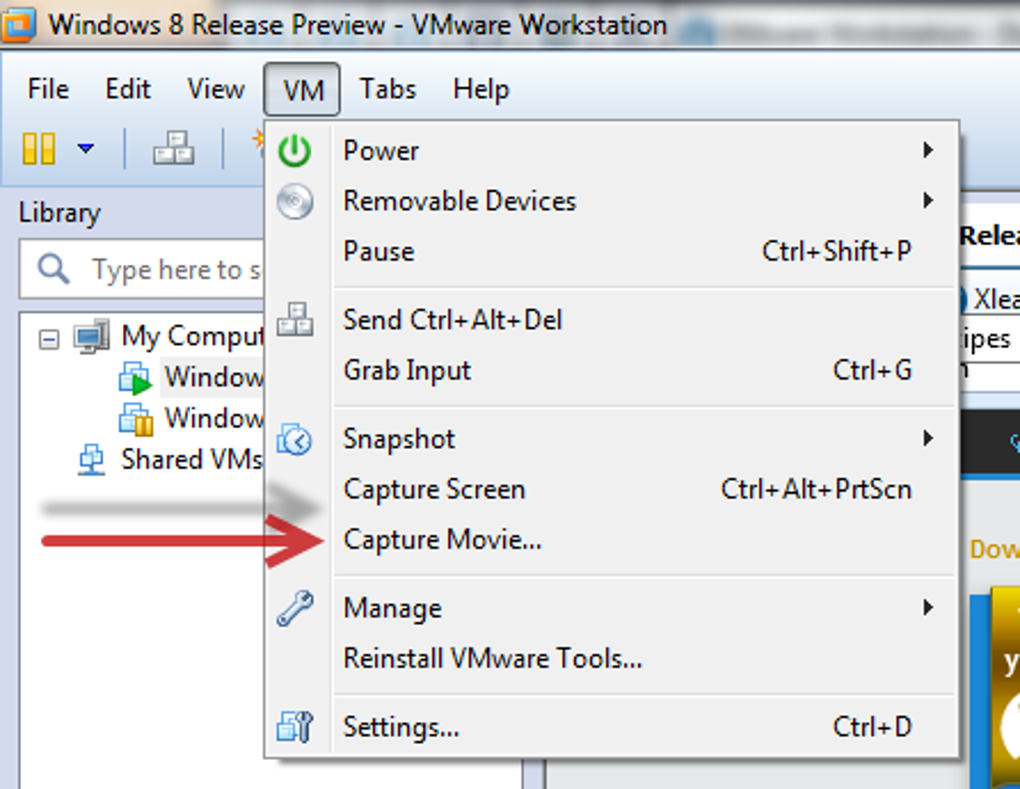Screen dimensions: 1020x789
Task: Open the power options dropdown arrow in toolbar
Action: [x=86, y=149]
